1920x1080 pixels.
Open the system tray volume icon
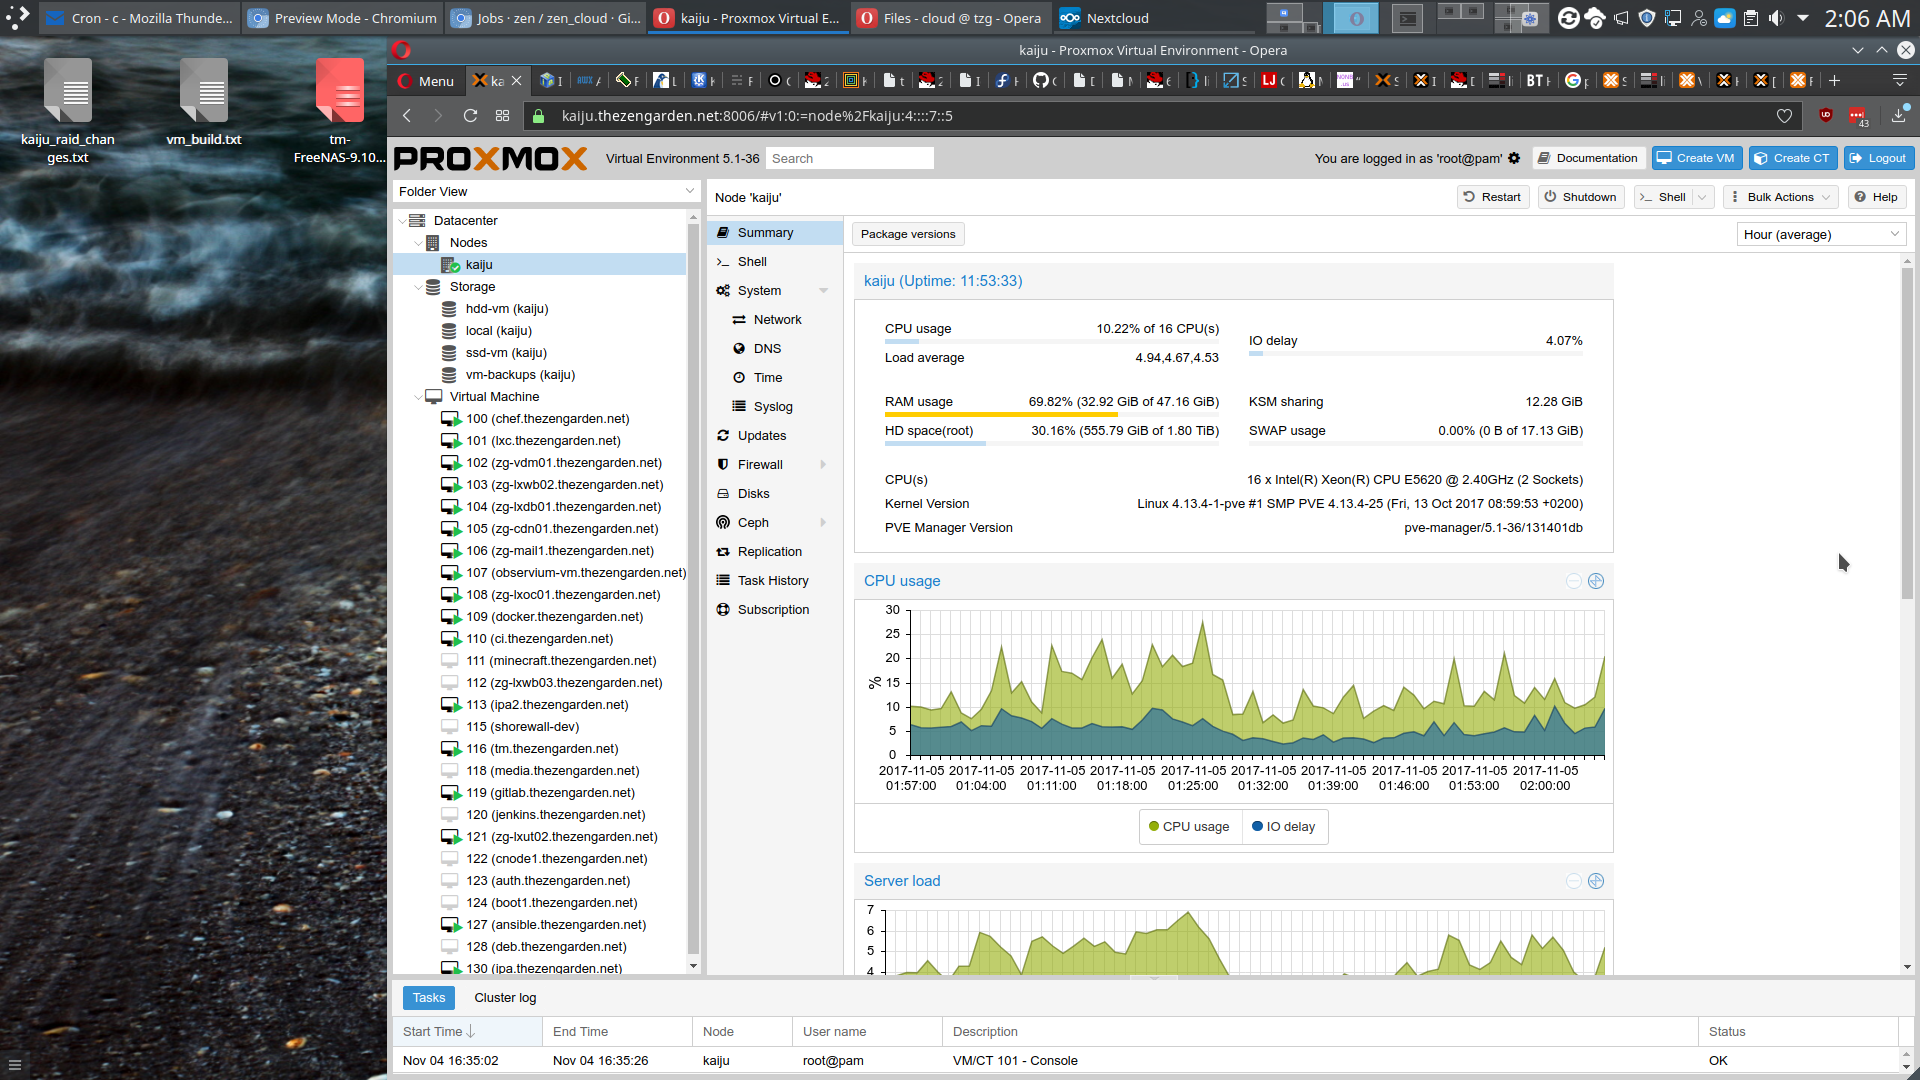click(x=1776, y=18)
